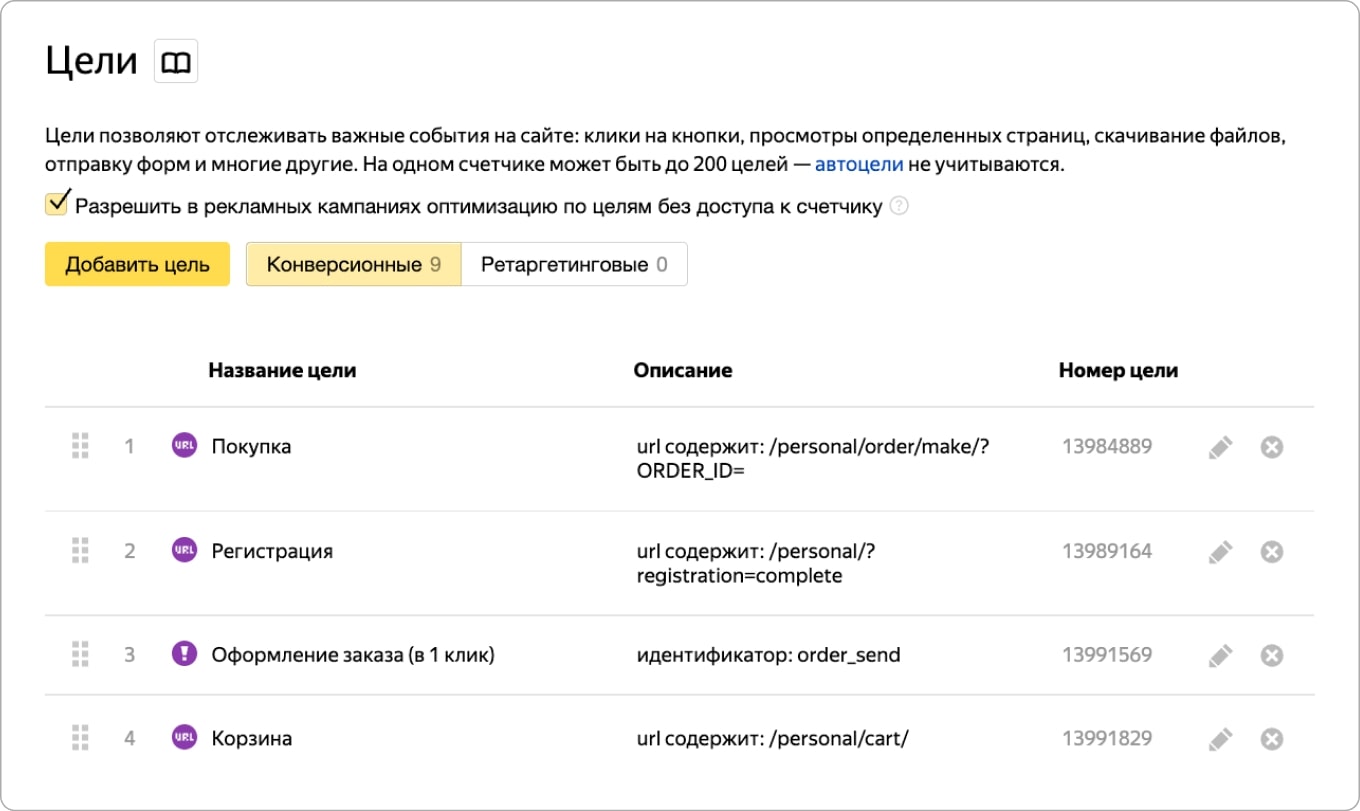Open the goals help book icon
Image resolution: width=1360 pixels, height=811 pixels.
[176, 62]
